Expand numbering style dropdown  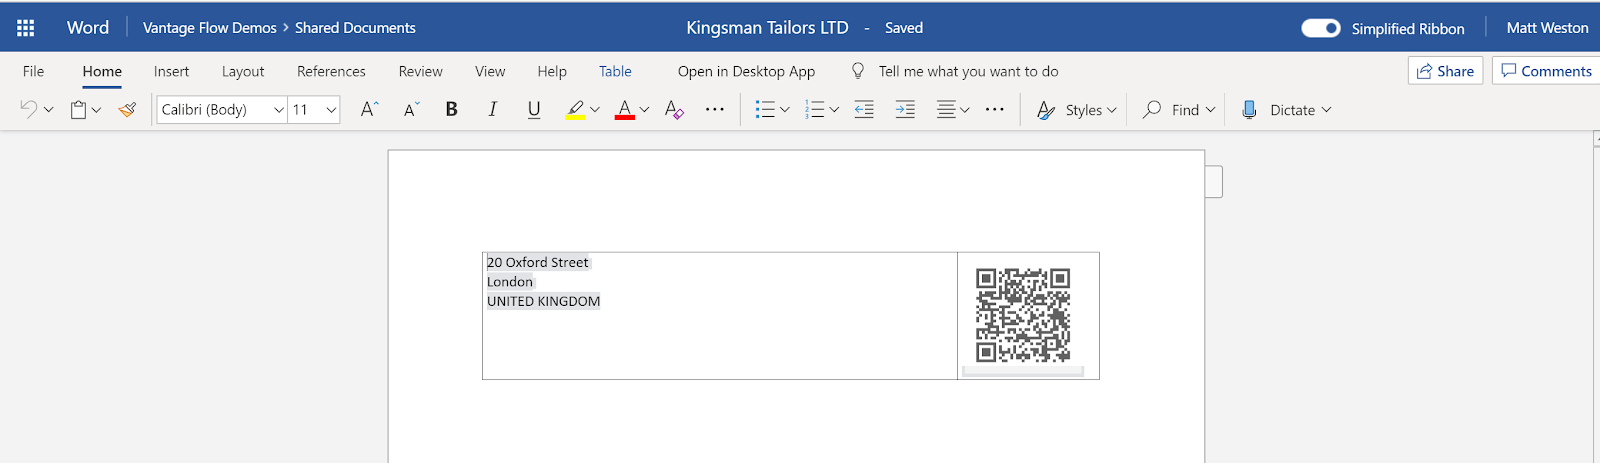point(834,110)
